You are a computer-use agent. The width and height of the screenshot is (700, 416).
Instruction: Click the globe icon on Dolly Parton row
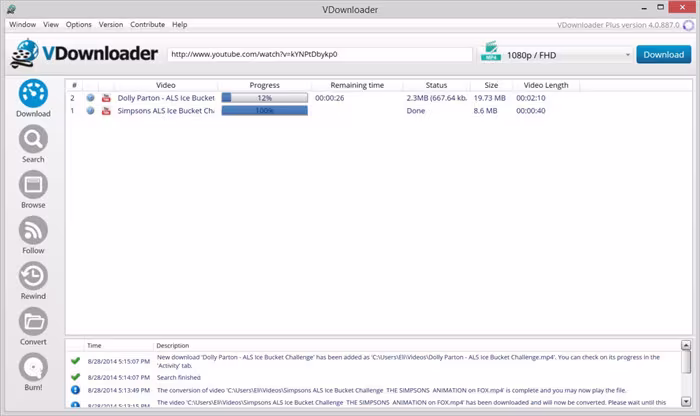coord(90,98)
